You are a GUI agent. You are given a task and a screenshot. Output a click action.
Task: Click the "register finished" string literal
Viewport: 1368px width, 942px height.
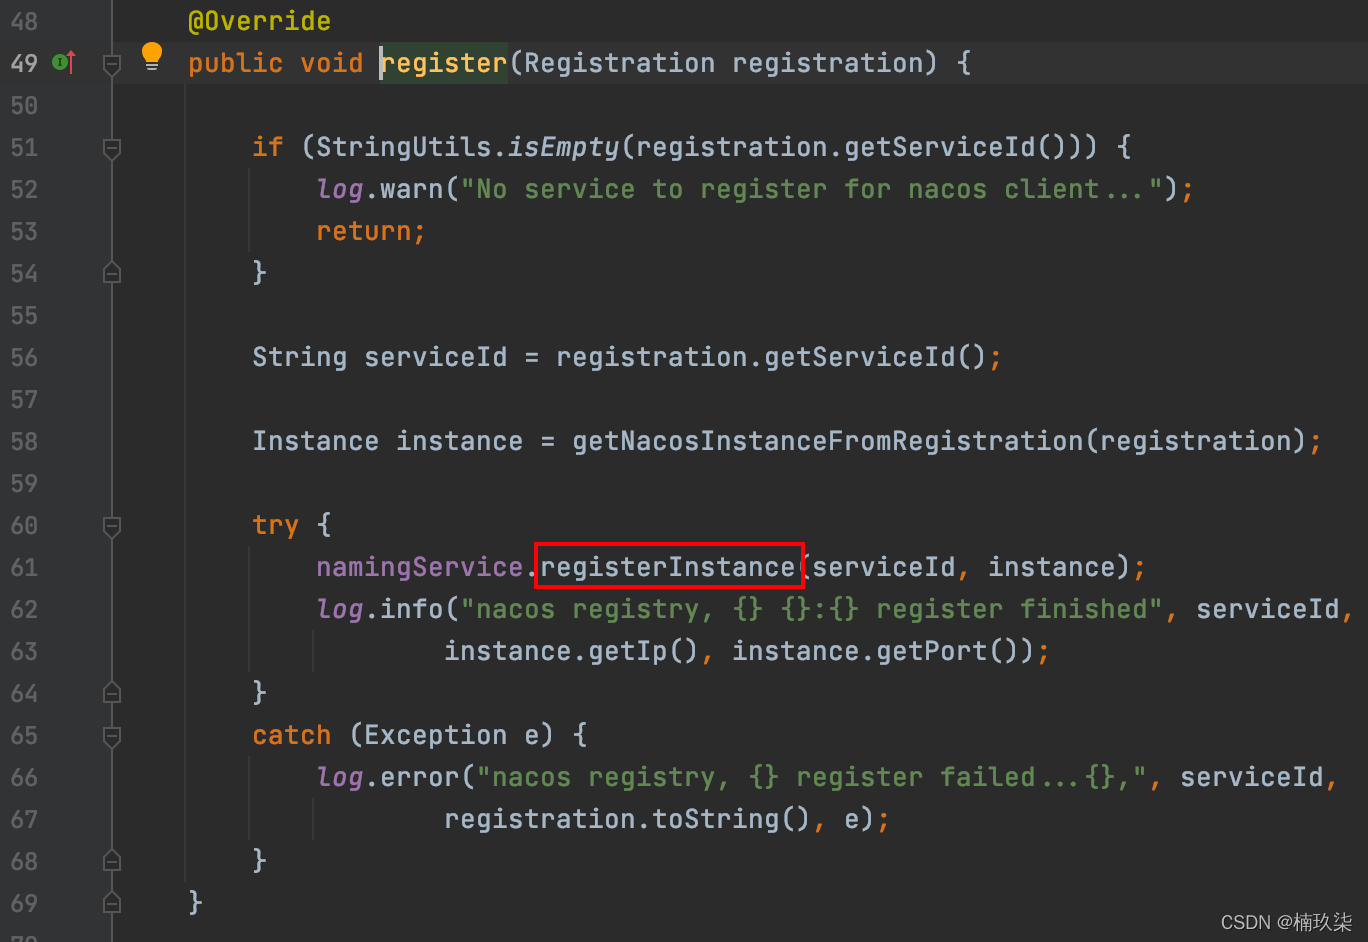click(812, 609)
